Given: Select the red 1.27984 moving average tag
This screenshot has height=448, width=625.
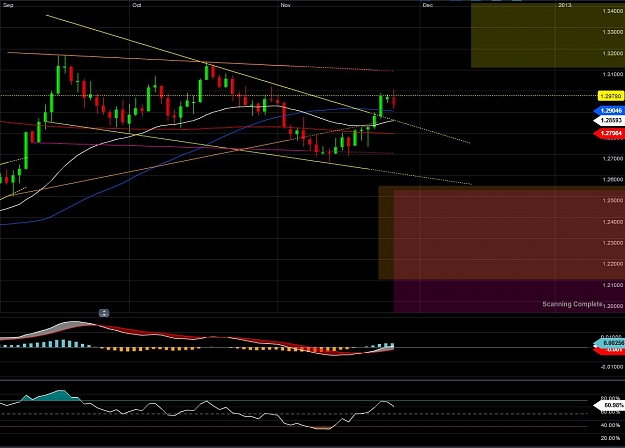Looking at the screenshot, I should tap(609, 133).
